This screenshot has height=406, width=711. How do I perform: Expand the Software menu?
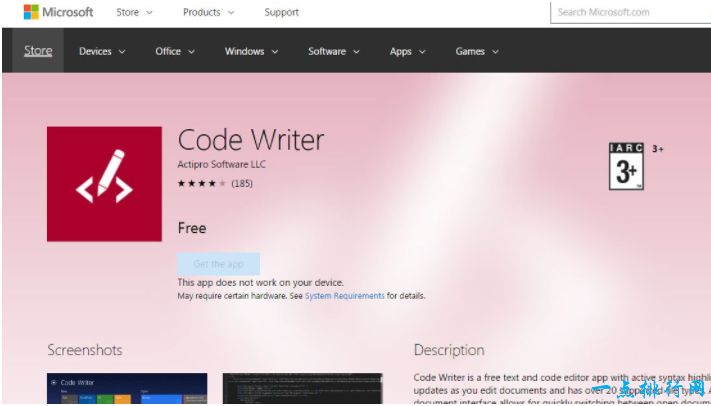pos(334,51)
